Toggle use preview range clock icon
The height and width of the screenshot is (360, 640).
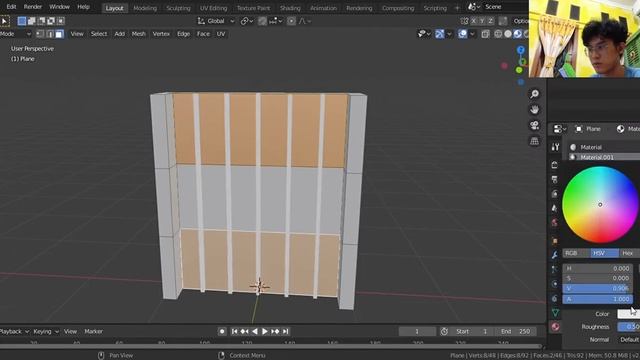click(444, 331)
